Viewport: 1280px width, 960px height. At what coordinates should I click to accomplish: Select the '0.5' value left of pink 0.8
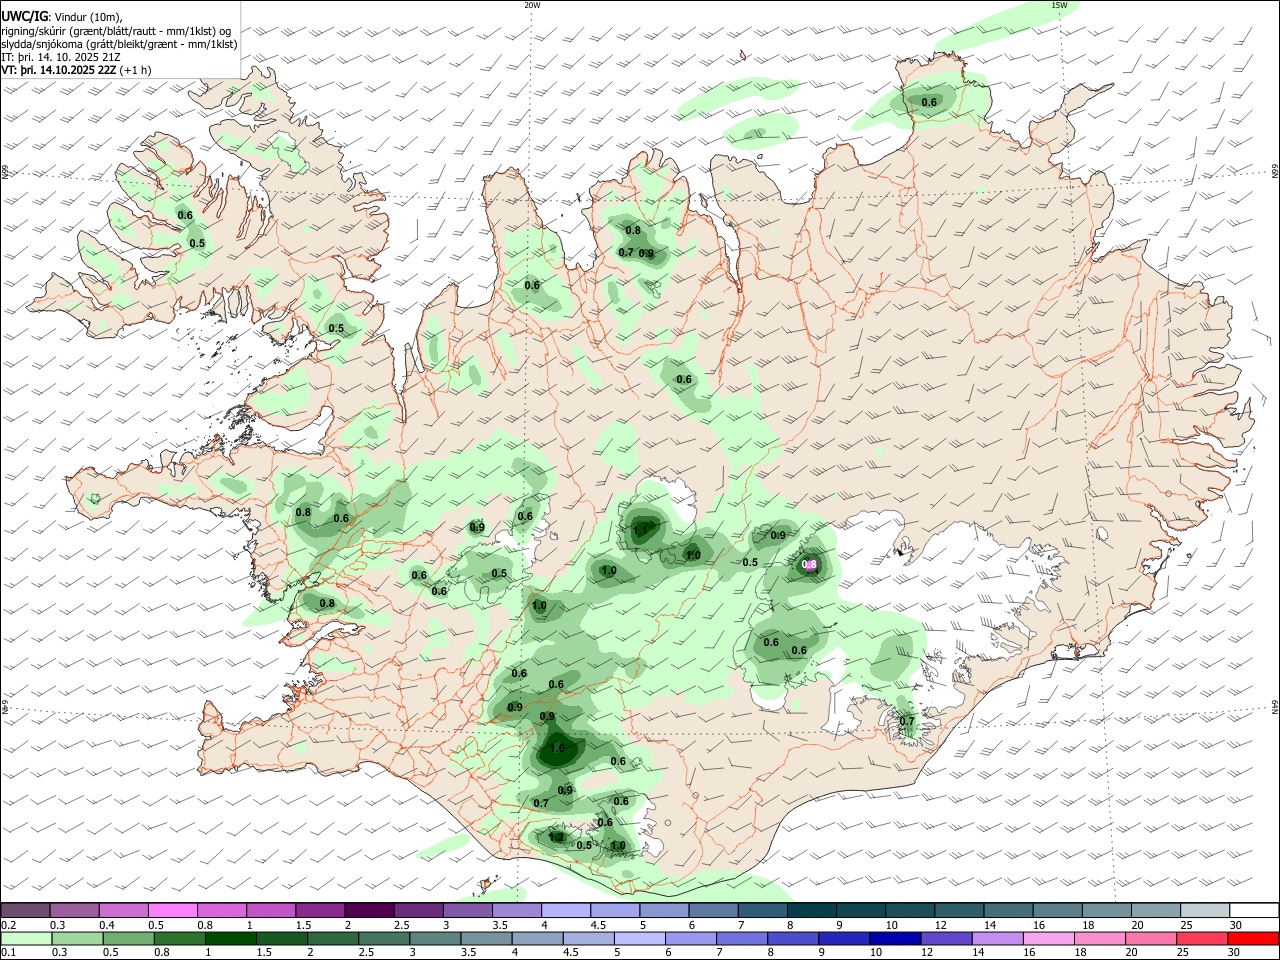[x=750, y=562]
